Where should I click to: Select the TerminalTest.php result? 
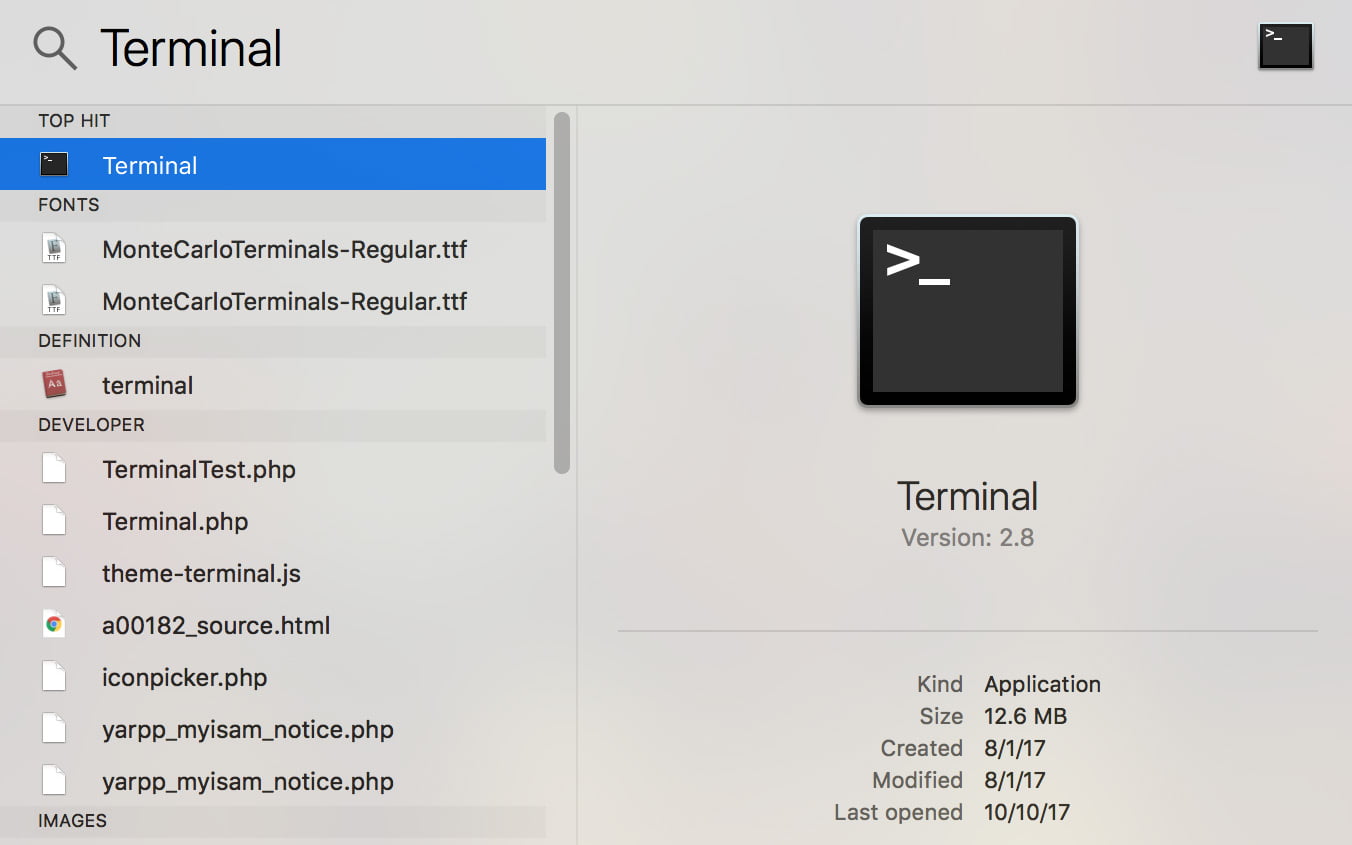[273, 469]
